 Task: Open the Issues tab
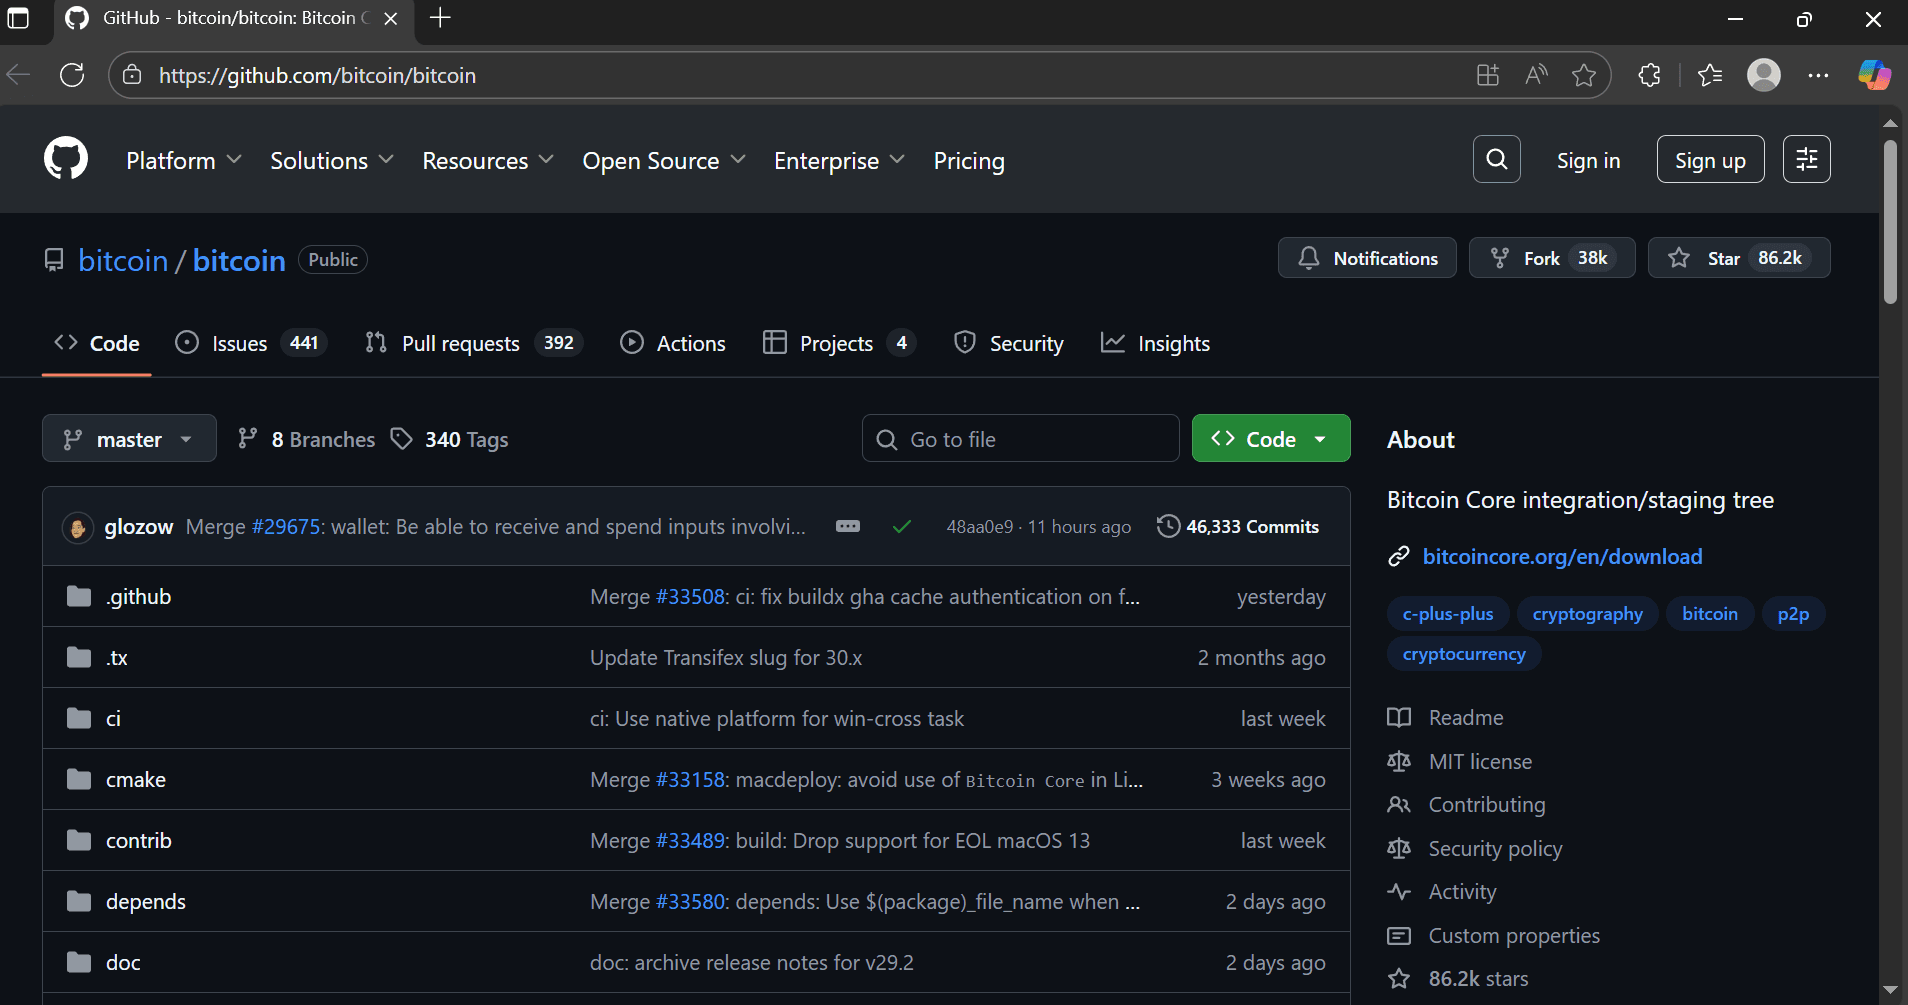coord(250,343)
